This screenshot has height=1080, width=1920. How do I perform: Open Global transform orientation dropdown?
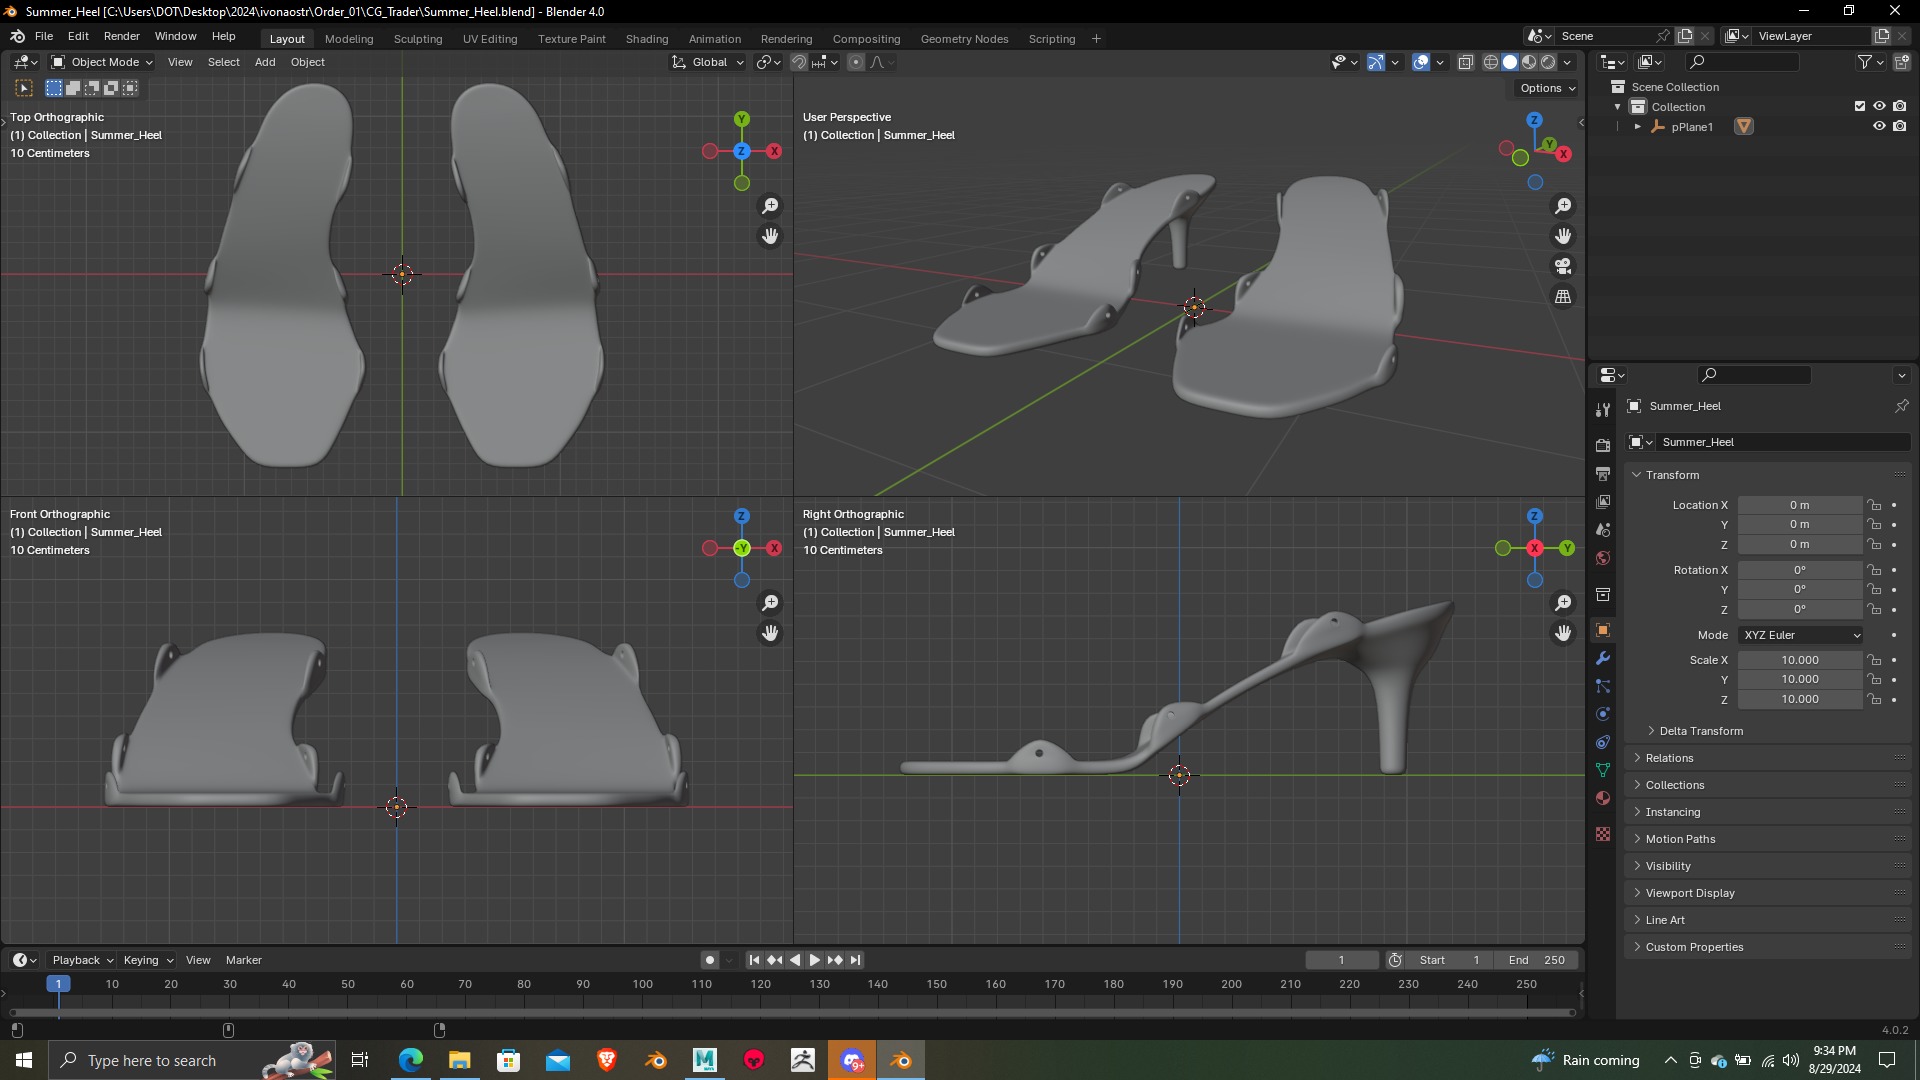pyautogui.click(x=708, y=62)
